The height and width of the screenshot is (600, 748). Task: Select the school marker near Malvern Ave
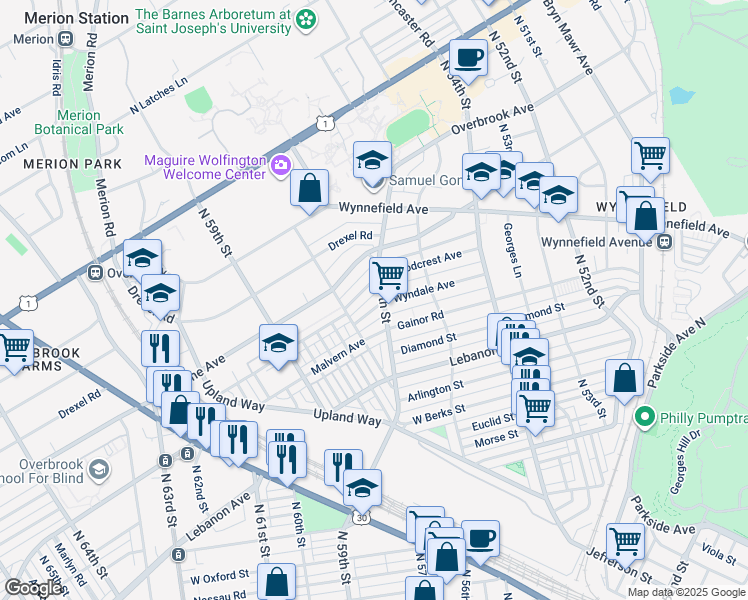[279, 344]
